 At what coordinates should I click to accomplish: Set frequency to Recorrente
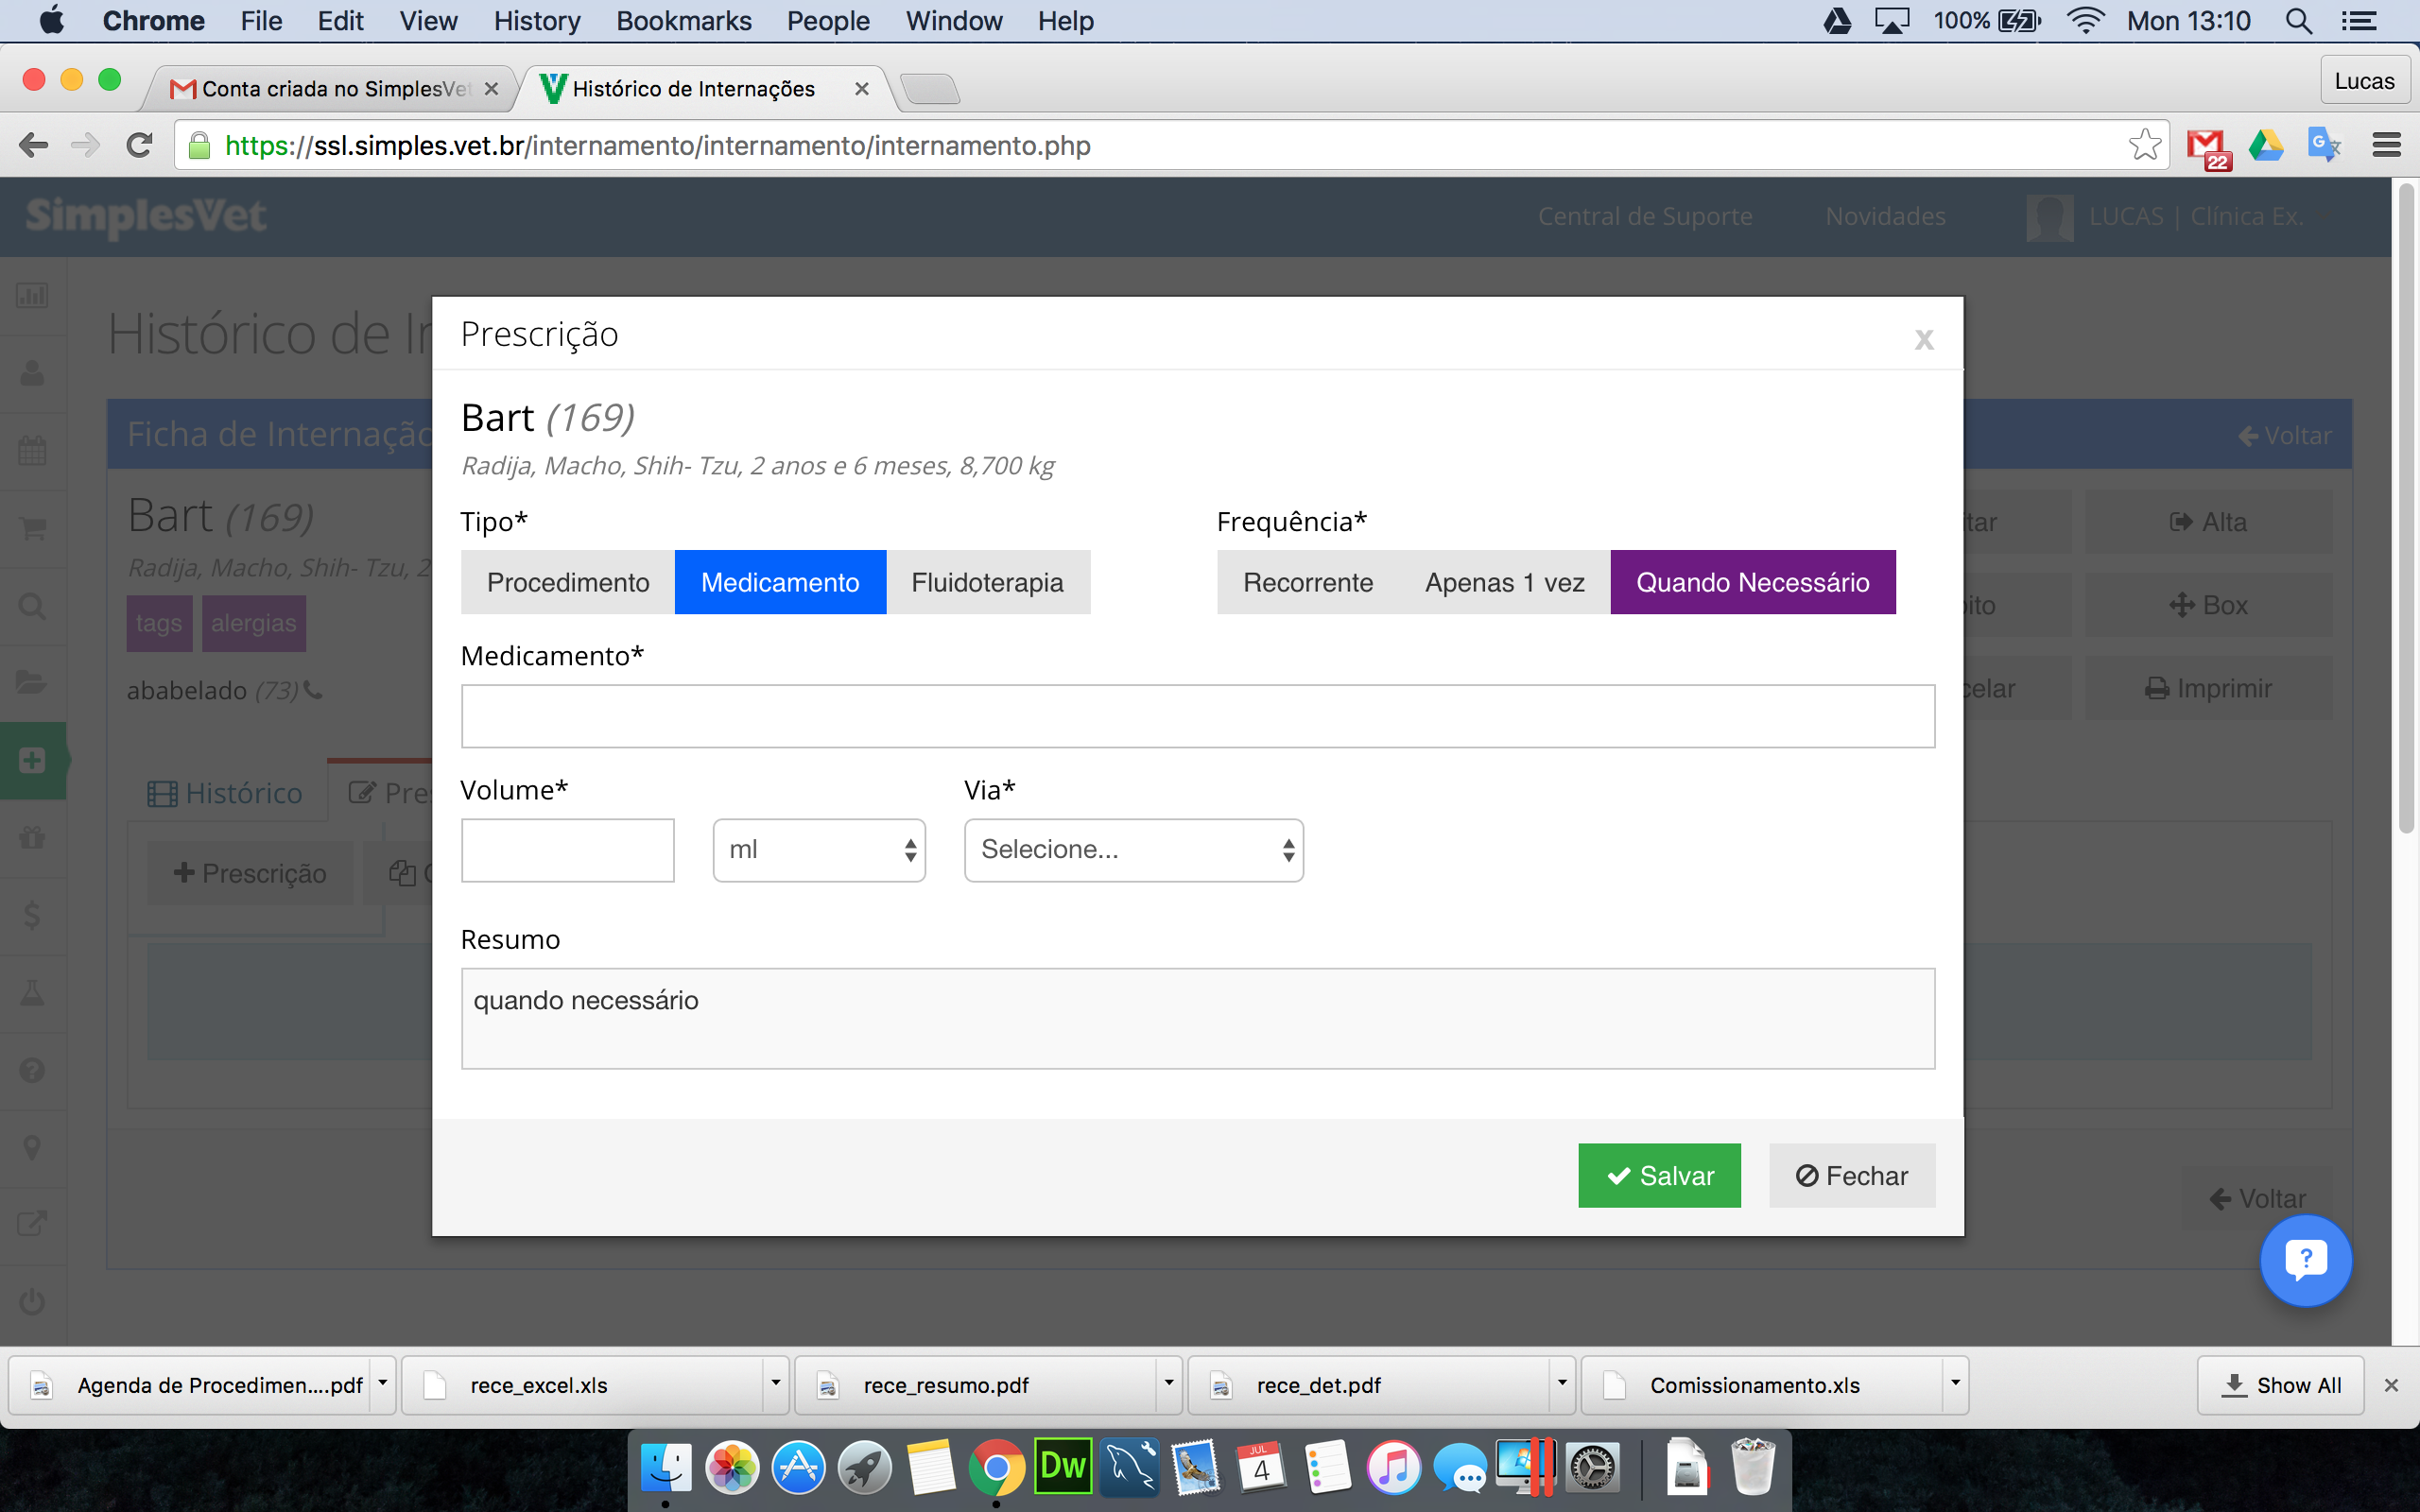[1308, 582]
